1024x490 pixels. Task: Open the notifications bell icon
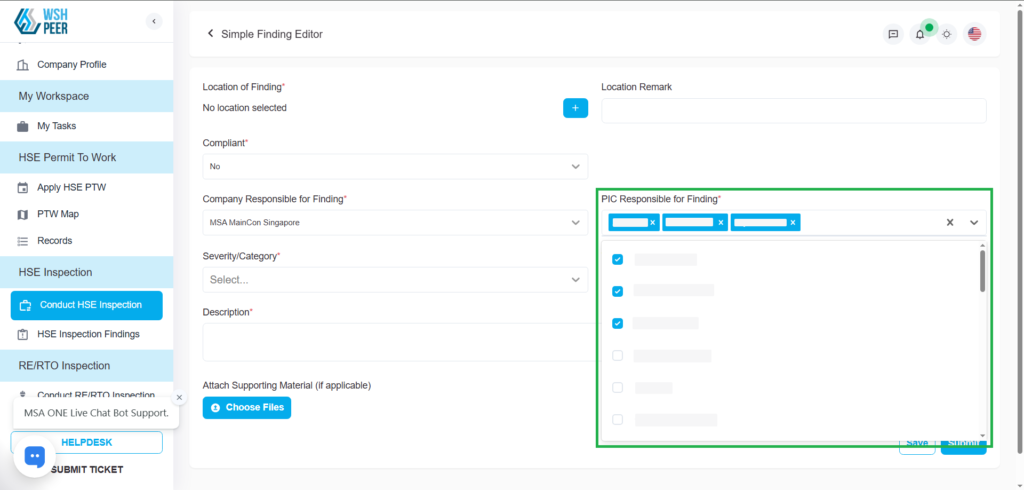coord(920,34)
